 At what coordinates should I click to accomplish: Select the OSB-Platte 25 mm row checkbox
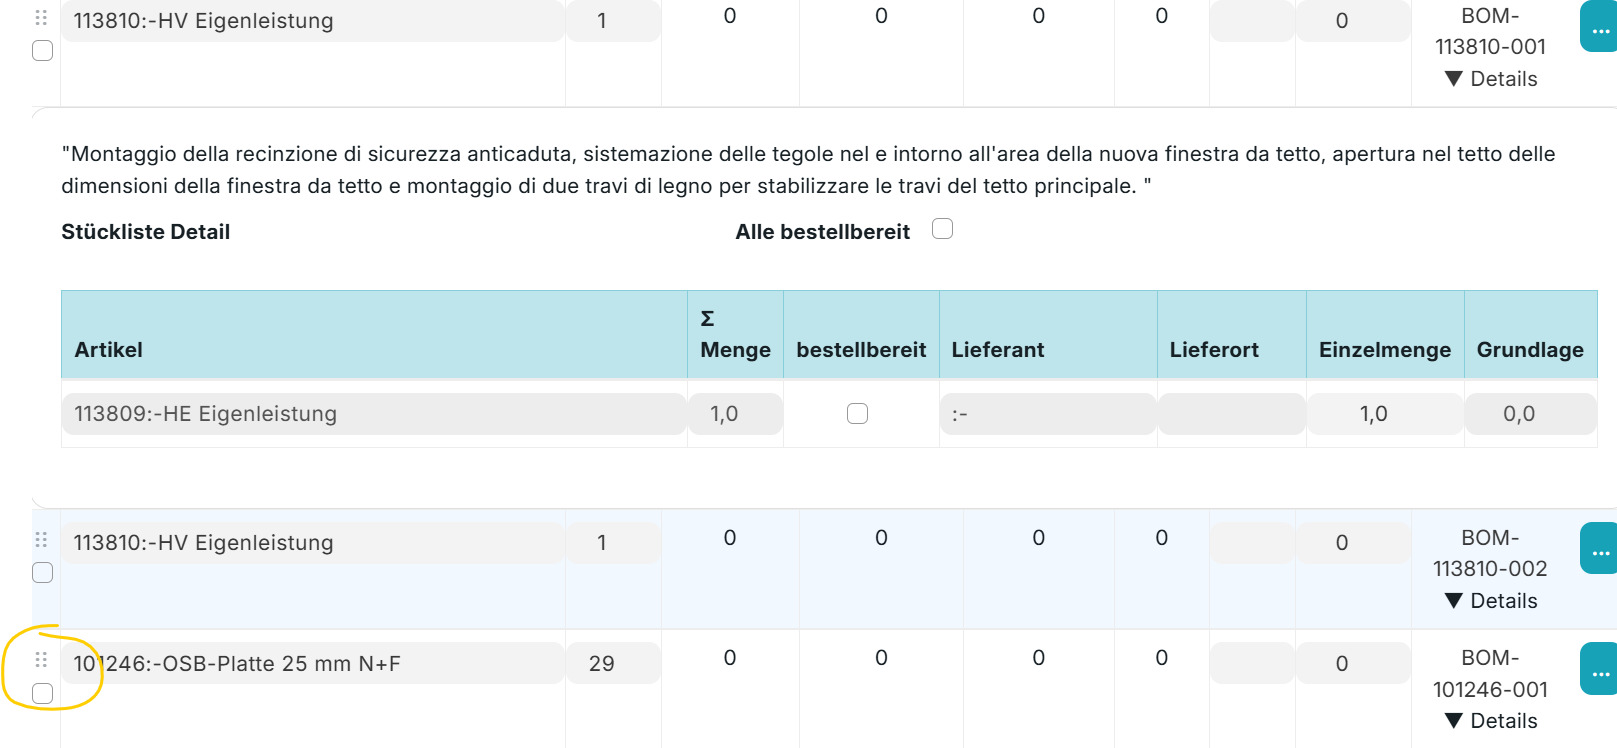coord(43,693)
